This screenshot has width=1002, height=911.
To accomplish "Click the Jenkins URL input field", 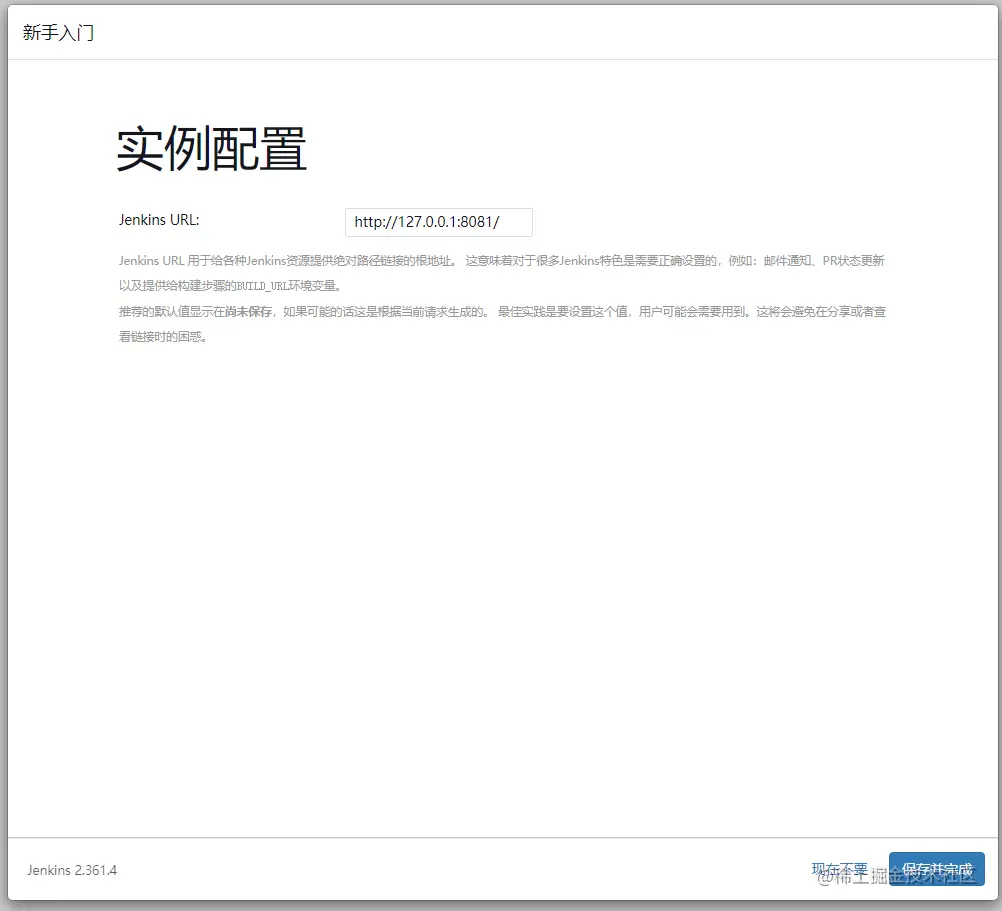I will pos(438,222).
